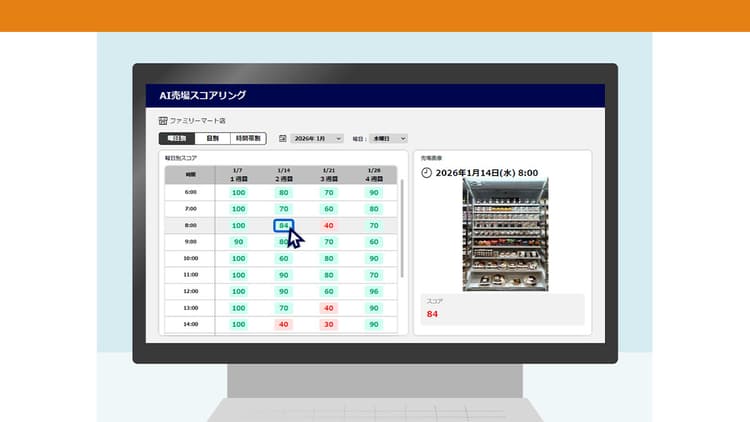Screen dimensions: 750x422
Task: Click the 8:00 time row label
Action: coord(190,225)
